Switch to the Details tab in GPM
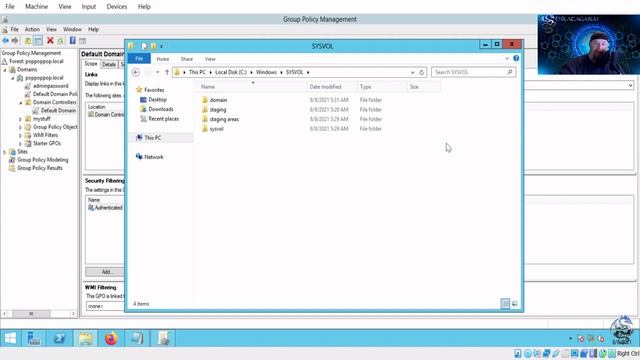The width and height of the screenshot is (640, 360). click(109, 64)
